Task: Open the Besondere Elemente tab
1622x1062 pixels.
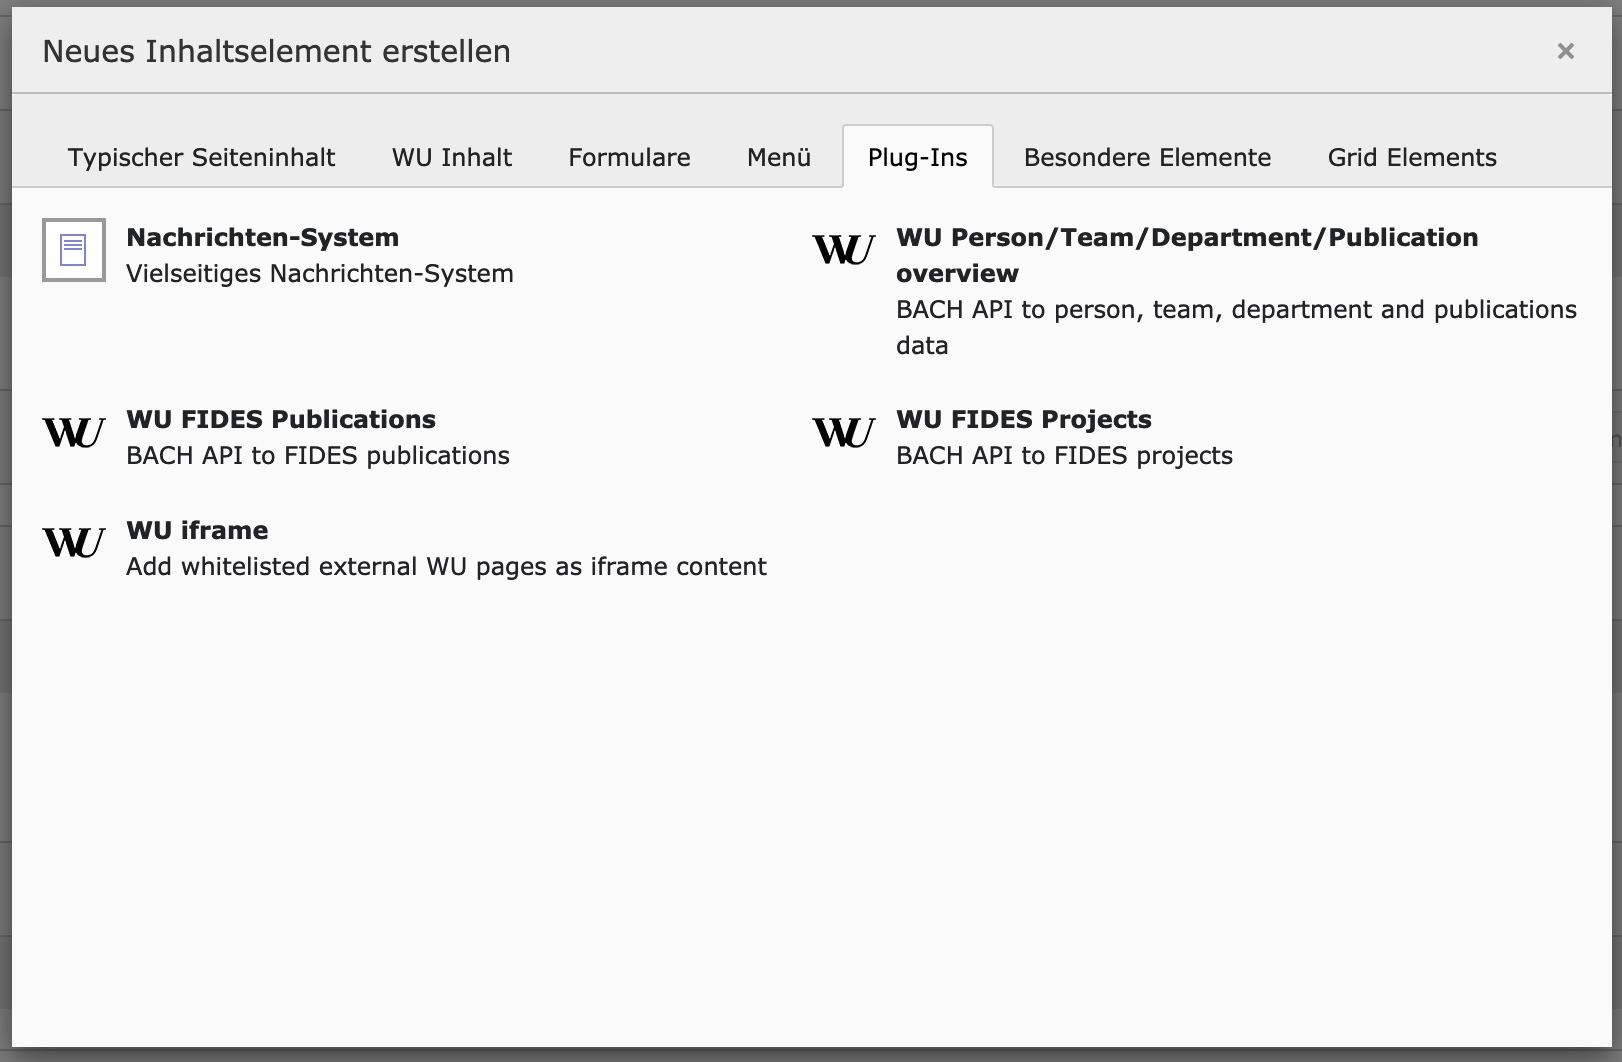Action: 1147,157
